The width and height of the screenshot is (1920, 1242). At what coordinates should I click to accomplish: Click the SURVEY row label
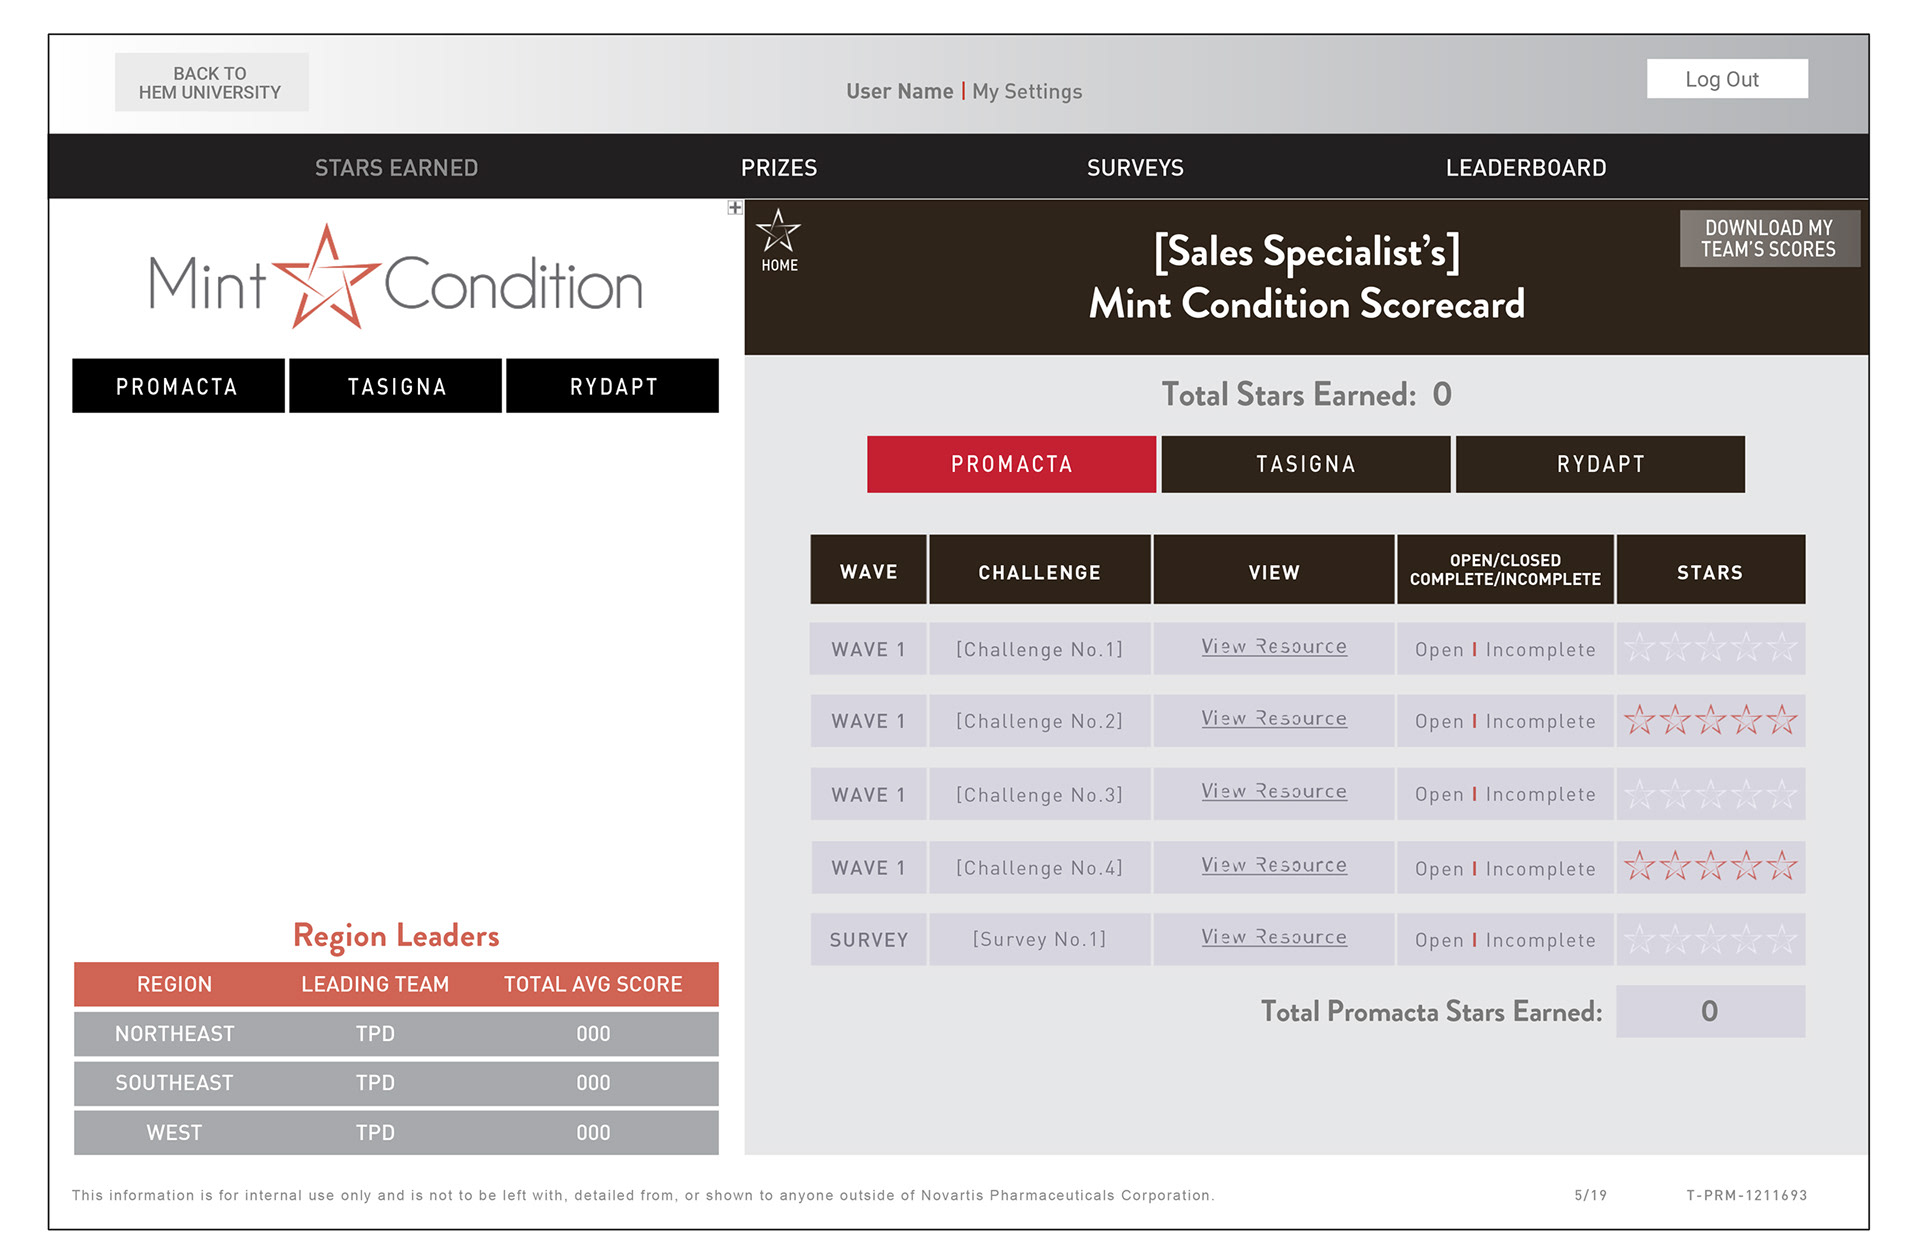point(868,939)
